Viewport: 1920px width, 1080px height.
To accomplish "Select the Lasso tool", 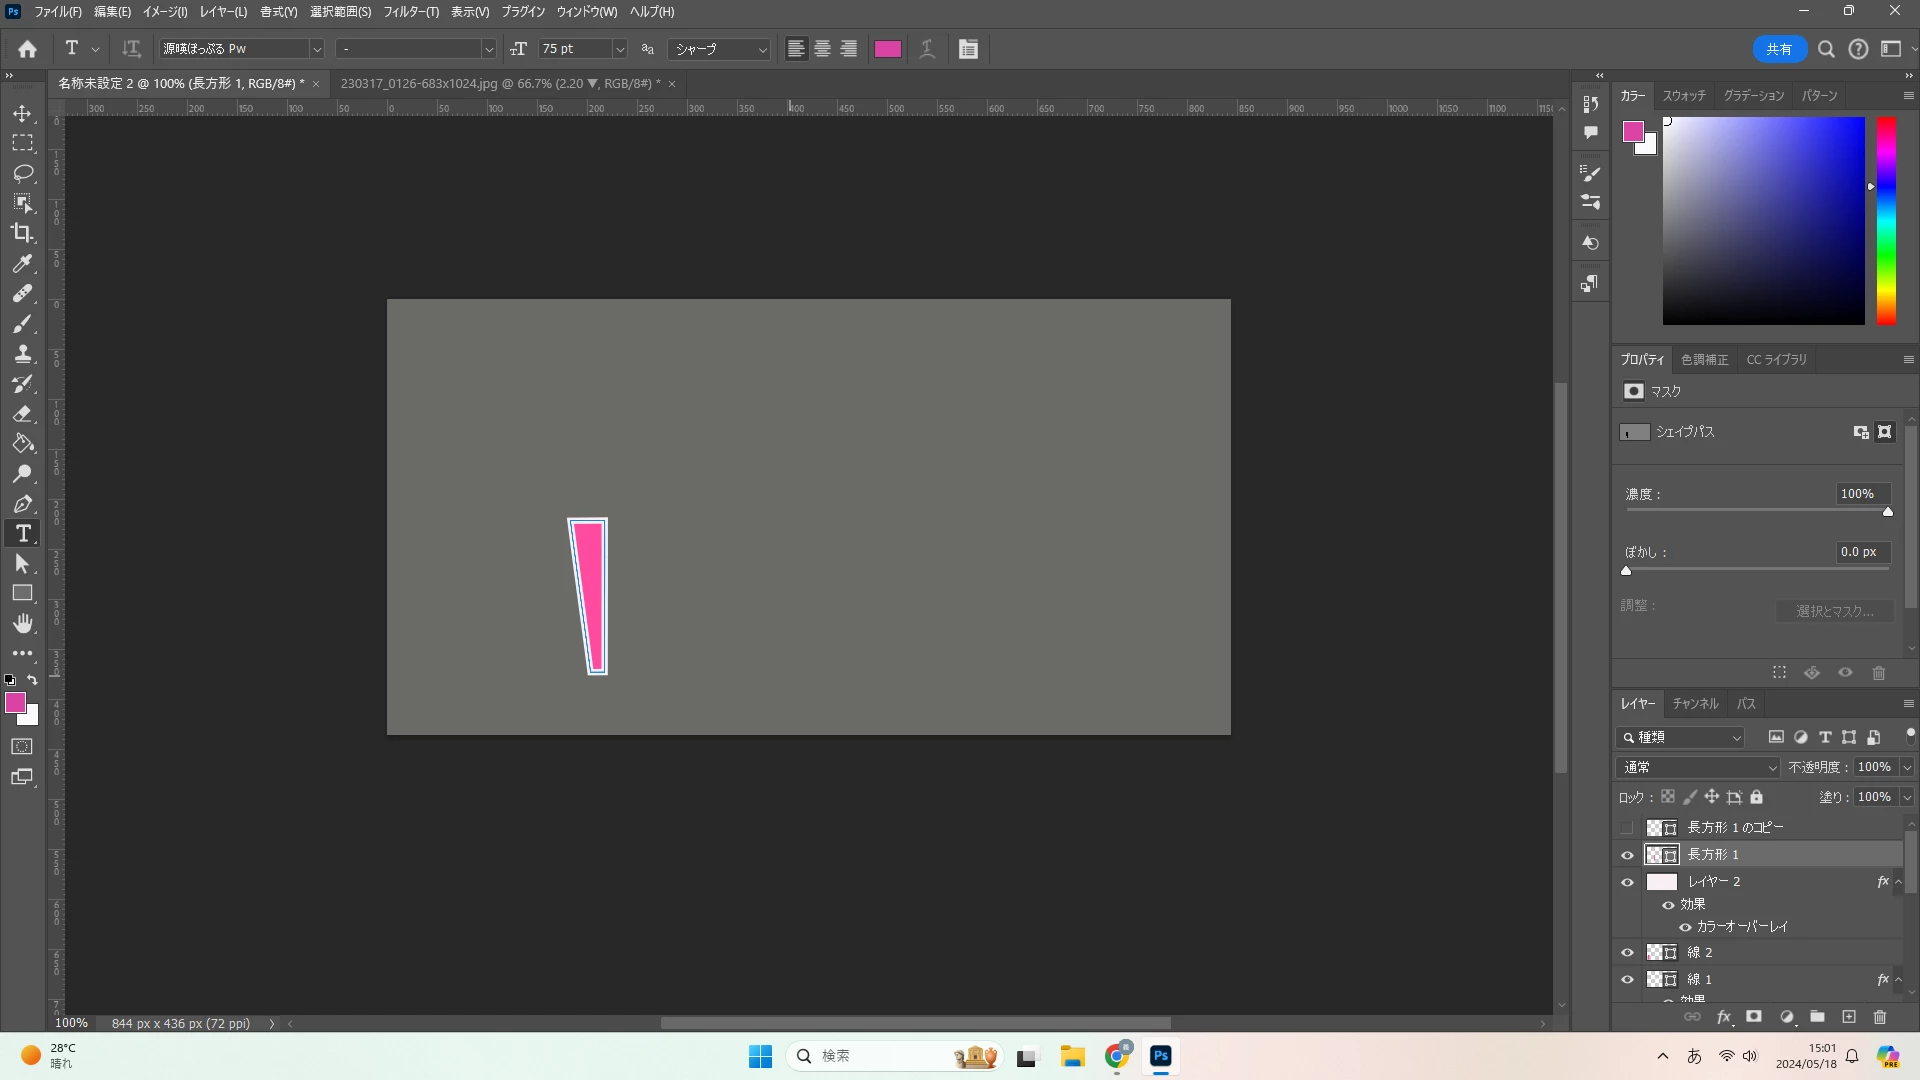I will [x=22, y=174].
